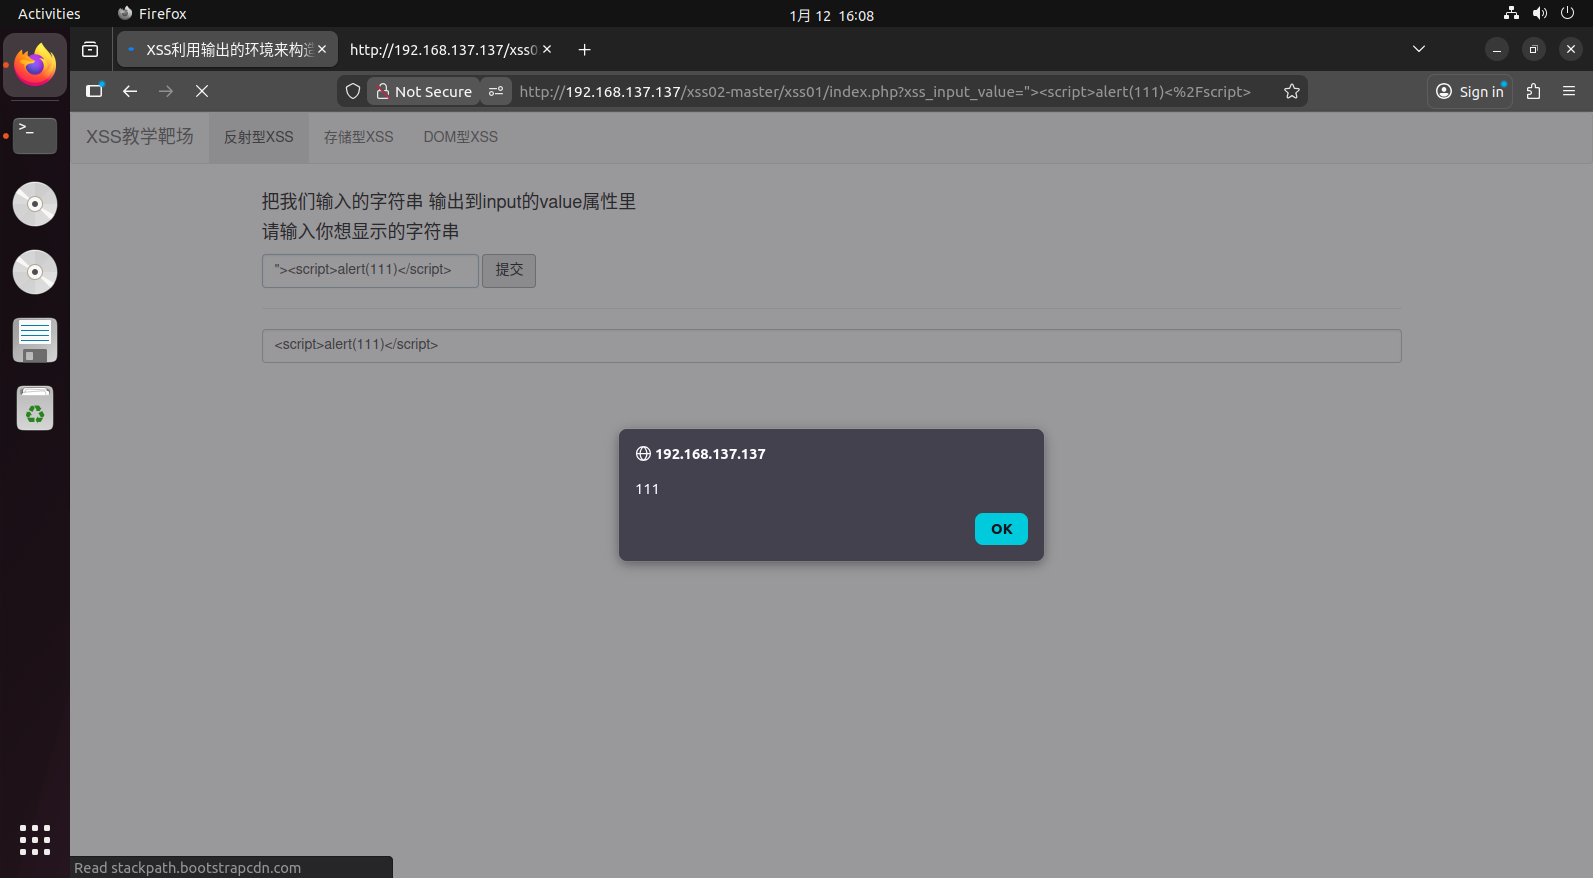Click Sign in button
This screenshot has height=878, width=1593.
tap(1470, 91)
